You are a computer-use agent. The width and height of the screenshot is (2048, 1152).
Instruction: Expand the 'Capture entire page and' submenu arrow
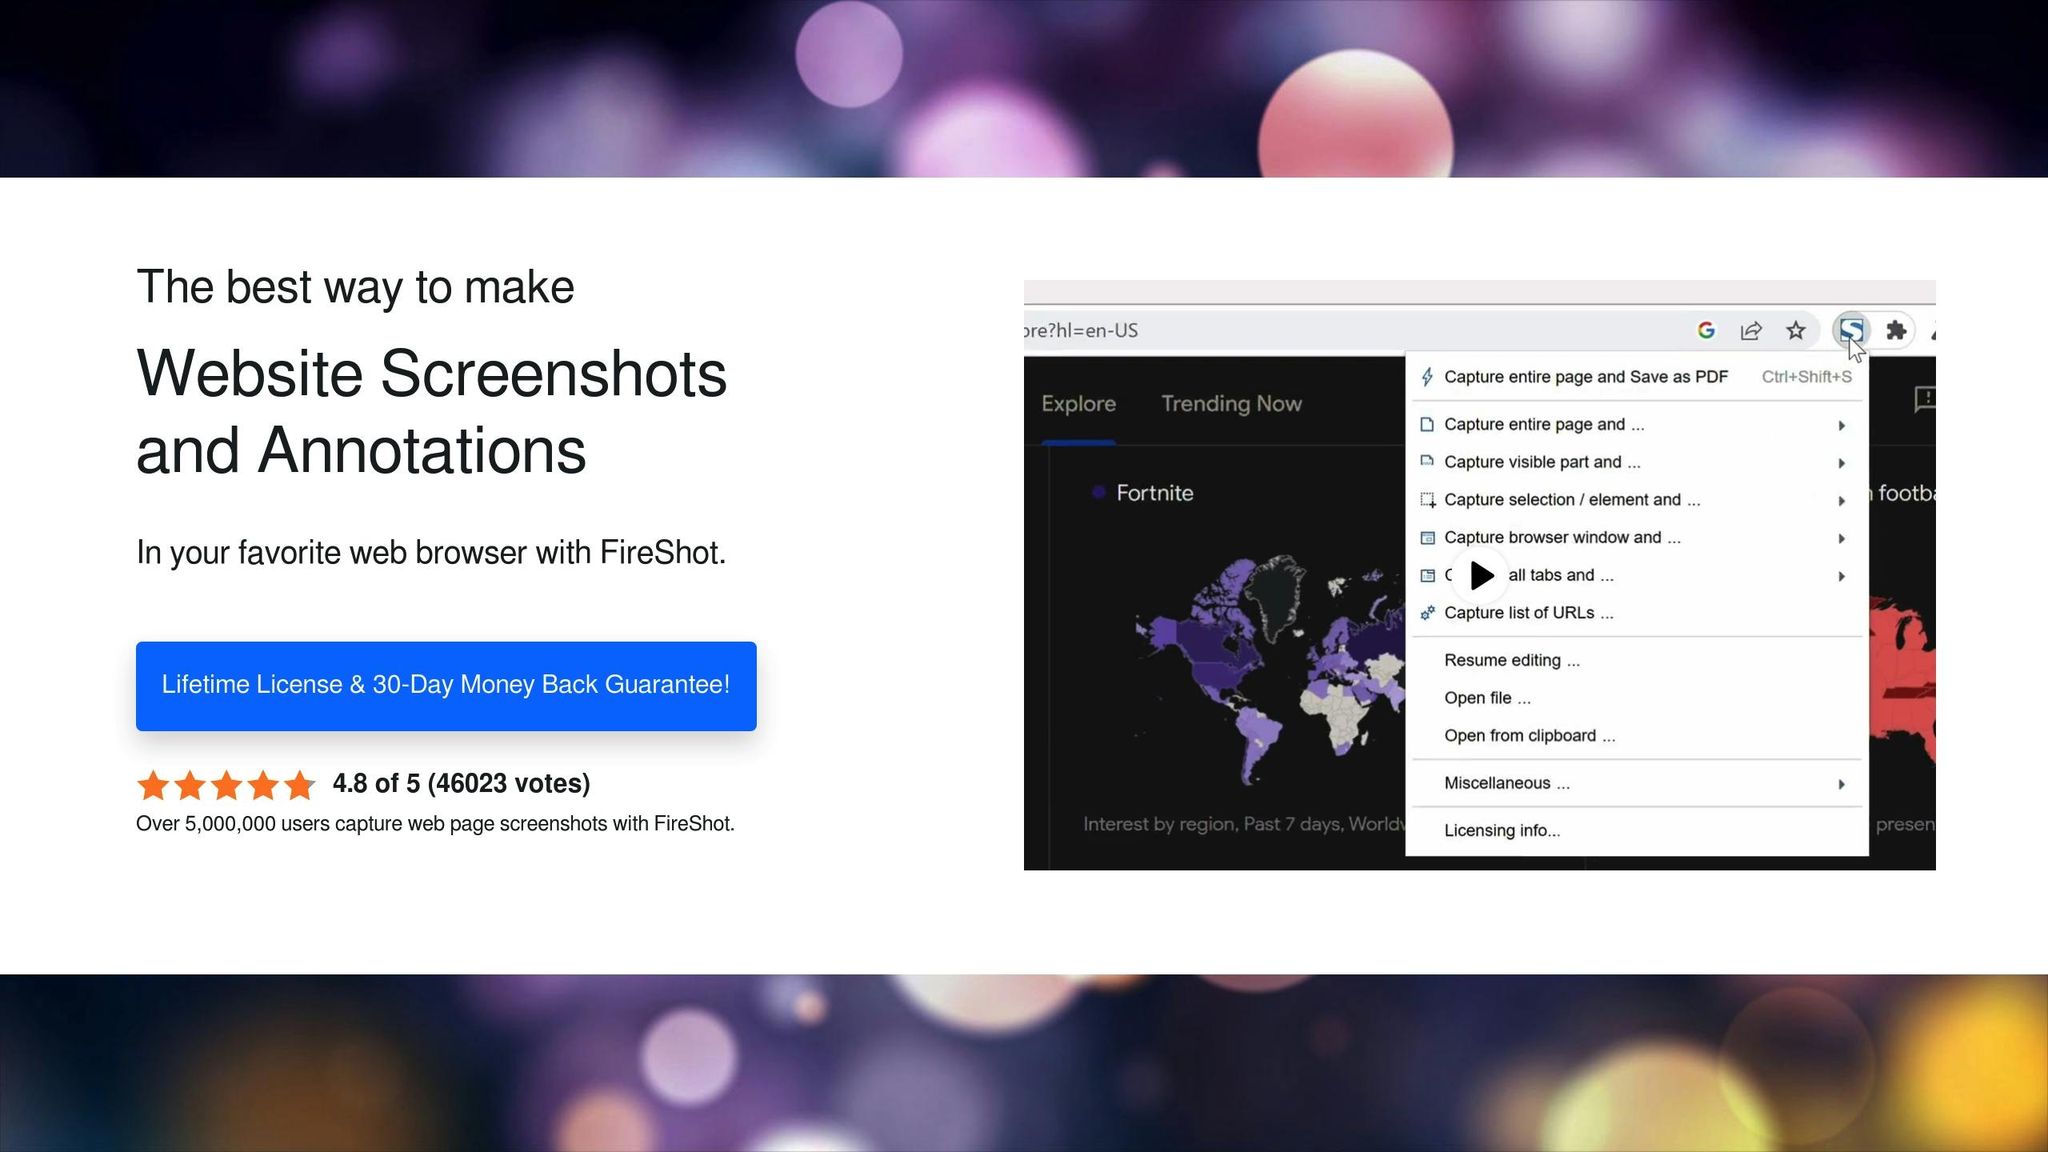[1841, 426]
